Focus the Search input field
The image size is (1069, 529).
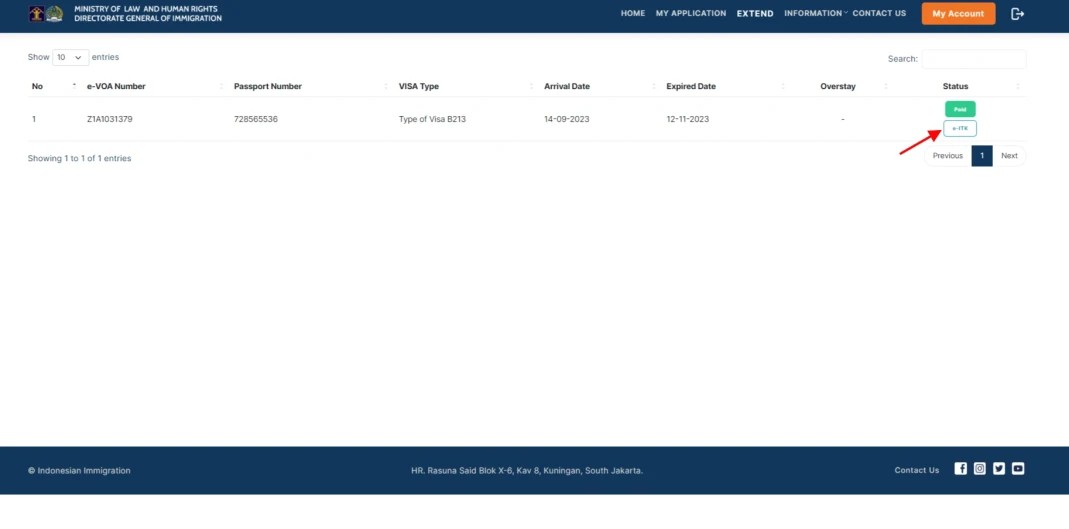974,59
